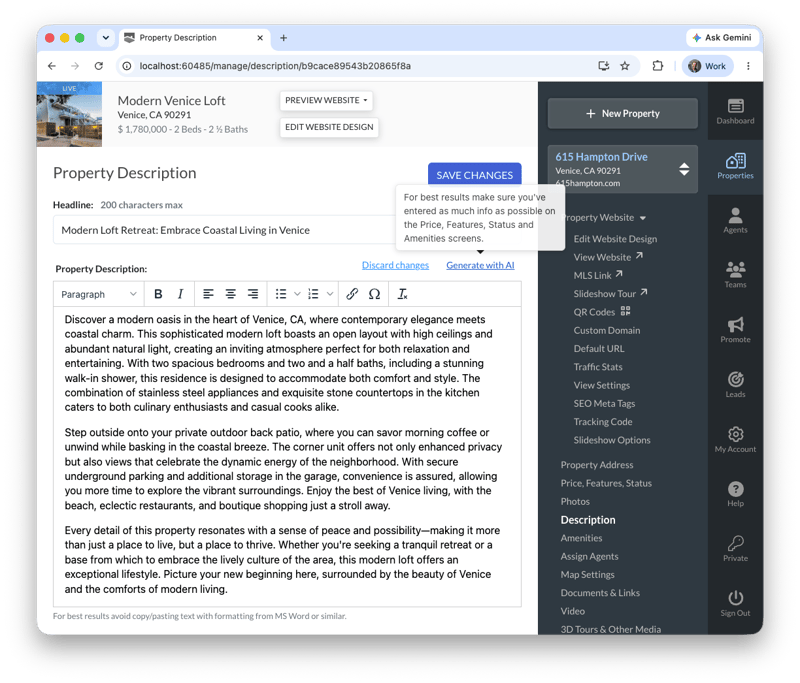Open My Account settings gear
Image resolution: width=800 pixels, height=683 pixels.
point(735,440)
